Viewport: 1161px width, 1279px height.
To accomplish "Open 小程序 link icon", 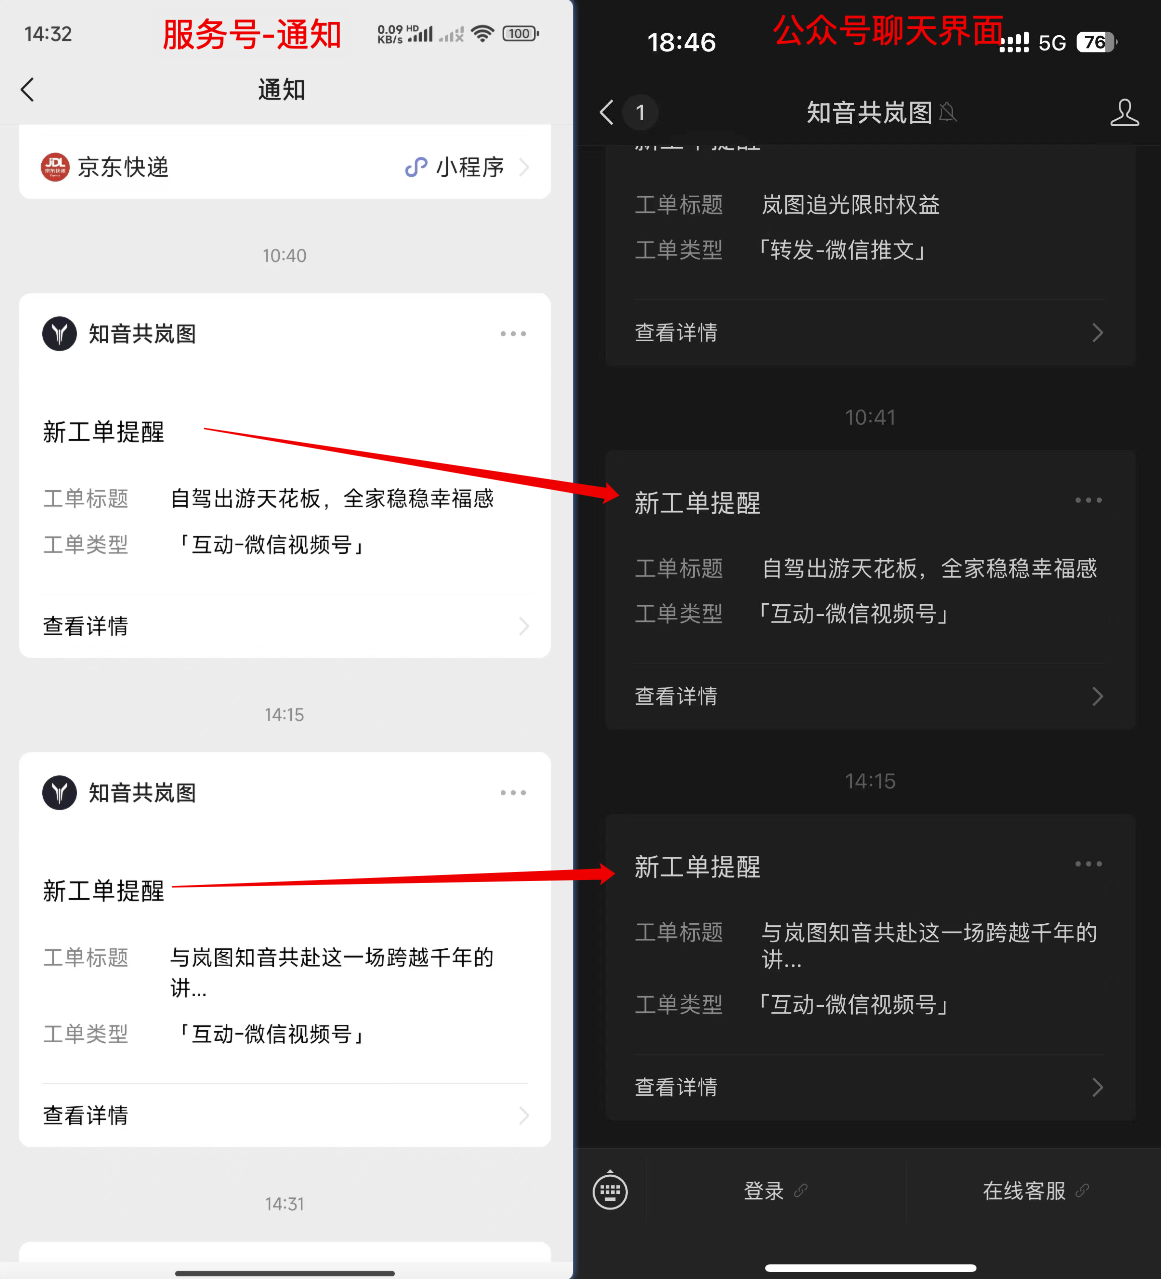I will (416, 167).
